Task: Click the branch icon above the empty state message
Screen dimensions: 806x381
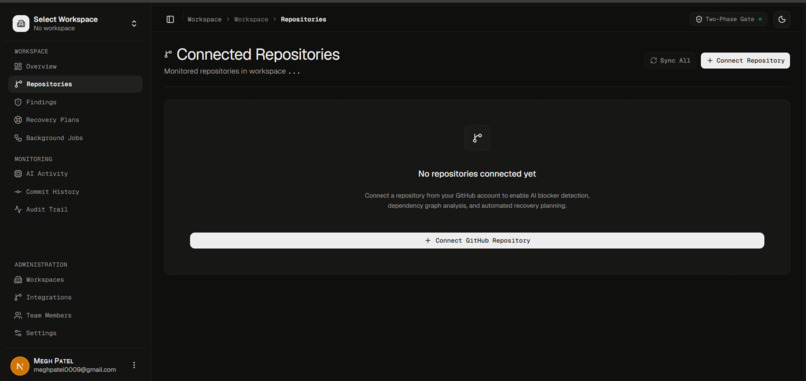Action: (x=477, y=138)
